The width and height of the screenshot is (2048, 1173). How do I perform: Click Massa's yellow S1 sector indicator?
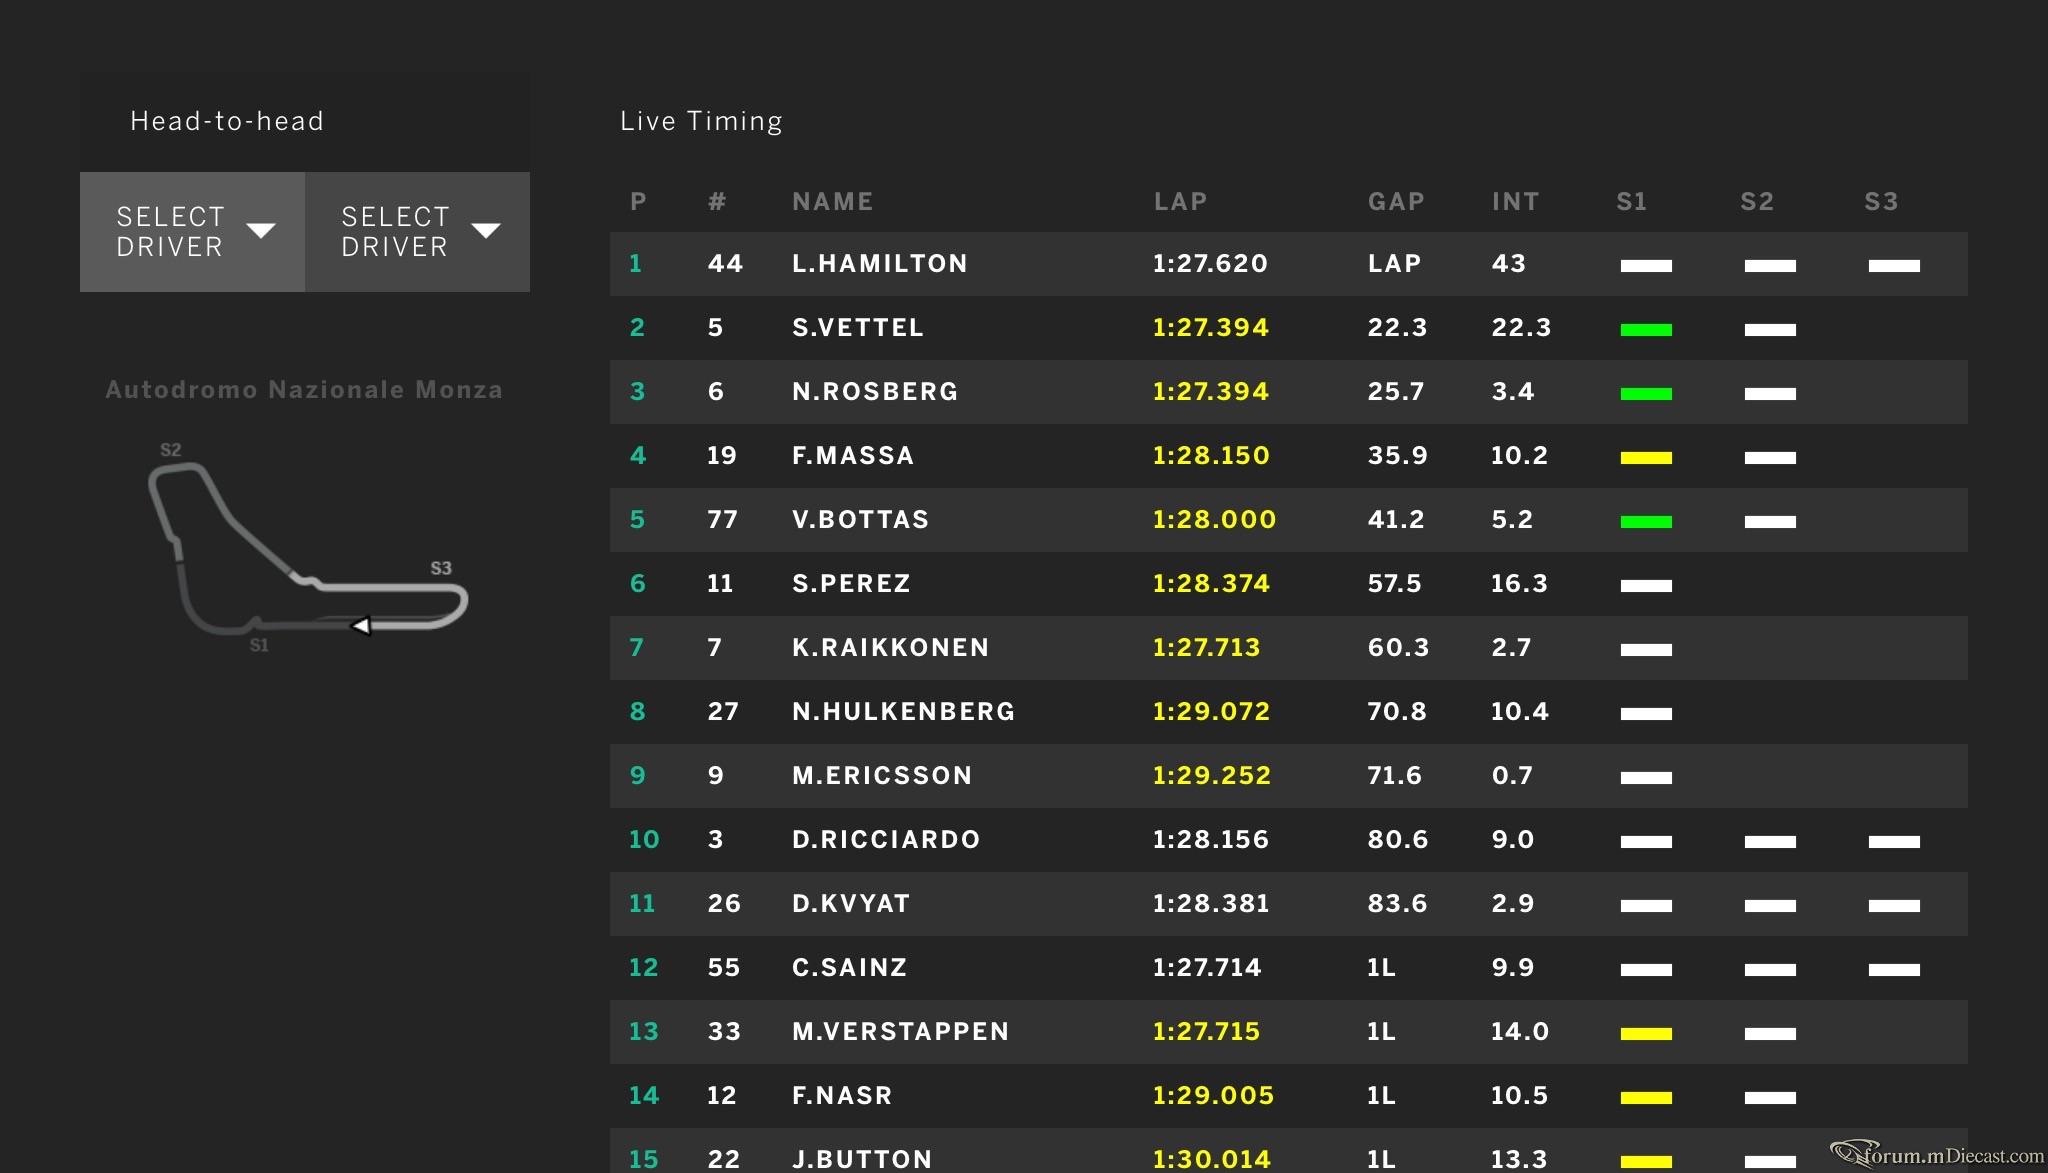click(1646, 457)
